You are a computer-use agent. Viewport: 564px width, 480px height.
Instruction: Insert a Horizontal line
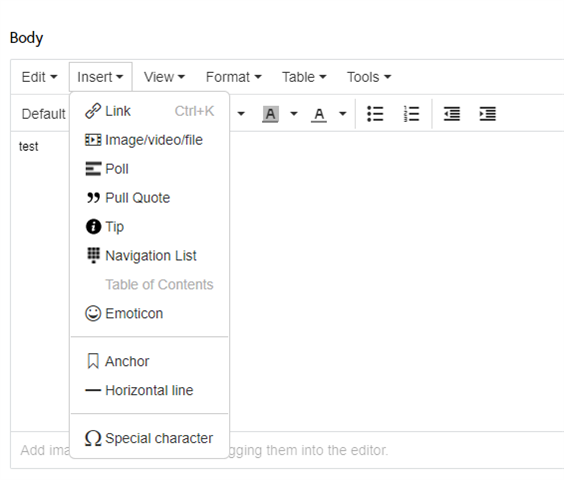[x=150, y=390]
